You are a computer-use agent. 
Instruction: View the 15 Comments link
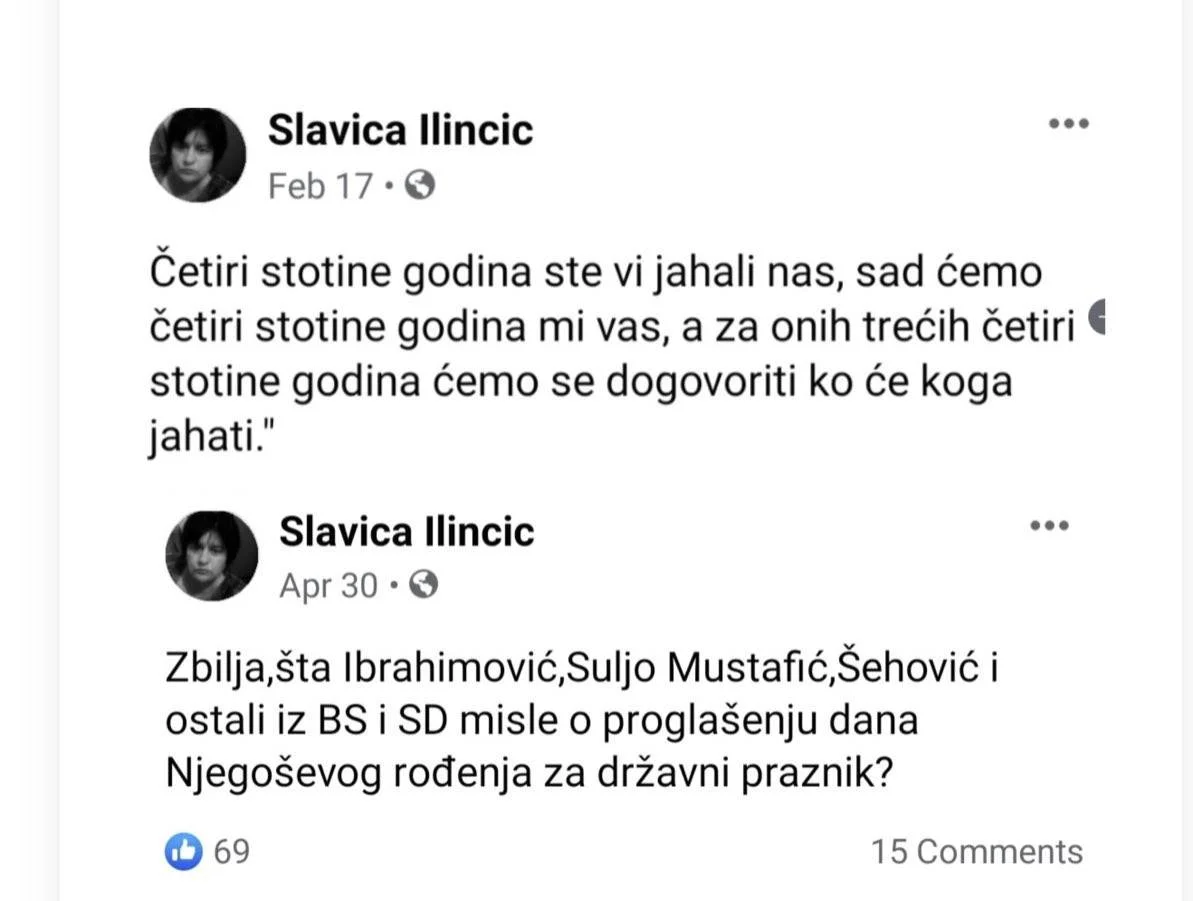(x=977, y=852)
